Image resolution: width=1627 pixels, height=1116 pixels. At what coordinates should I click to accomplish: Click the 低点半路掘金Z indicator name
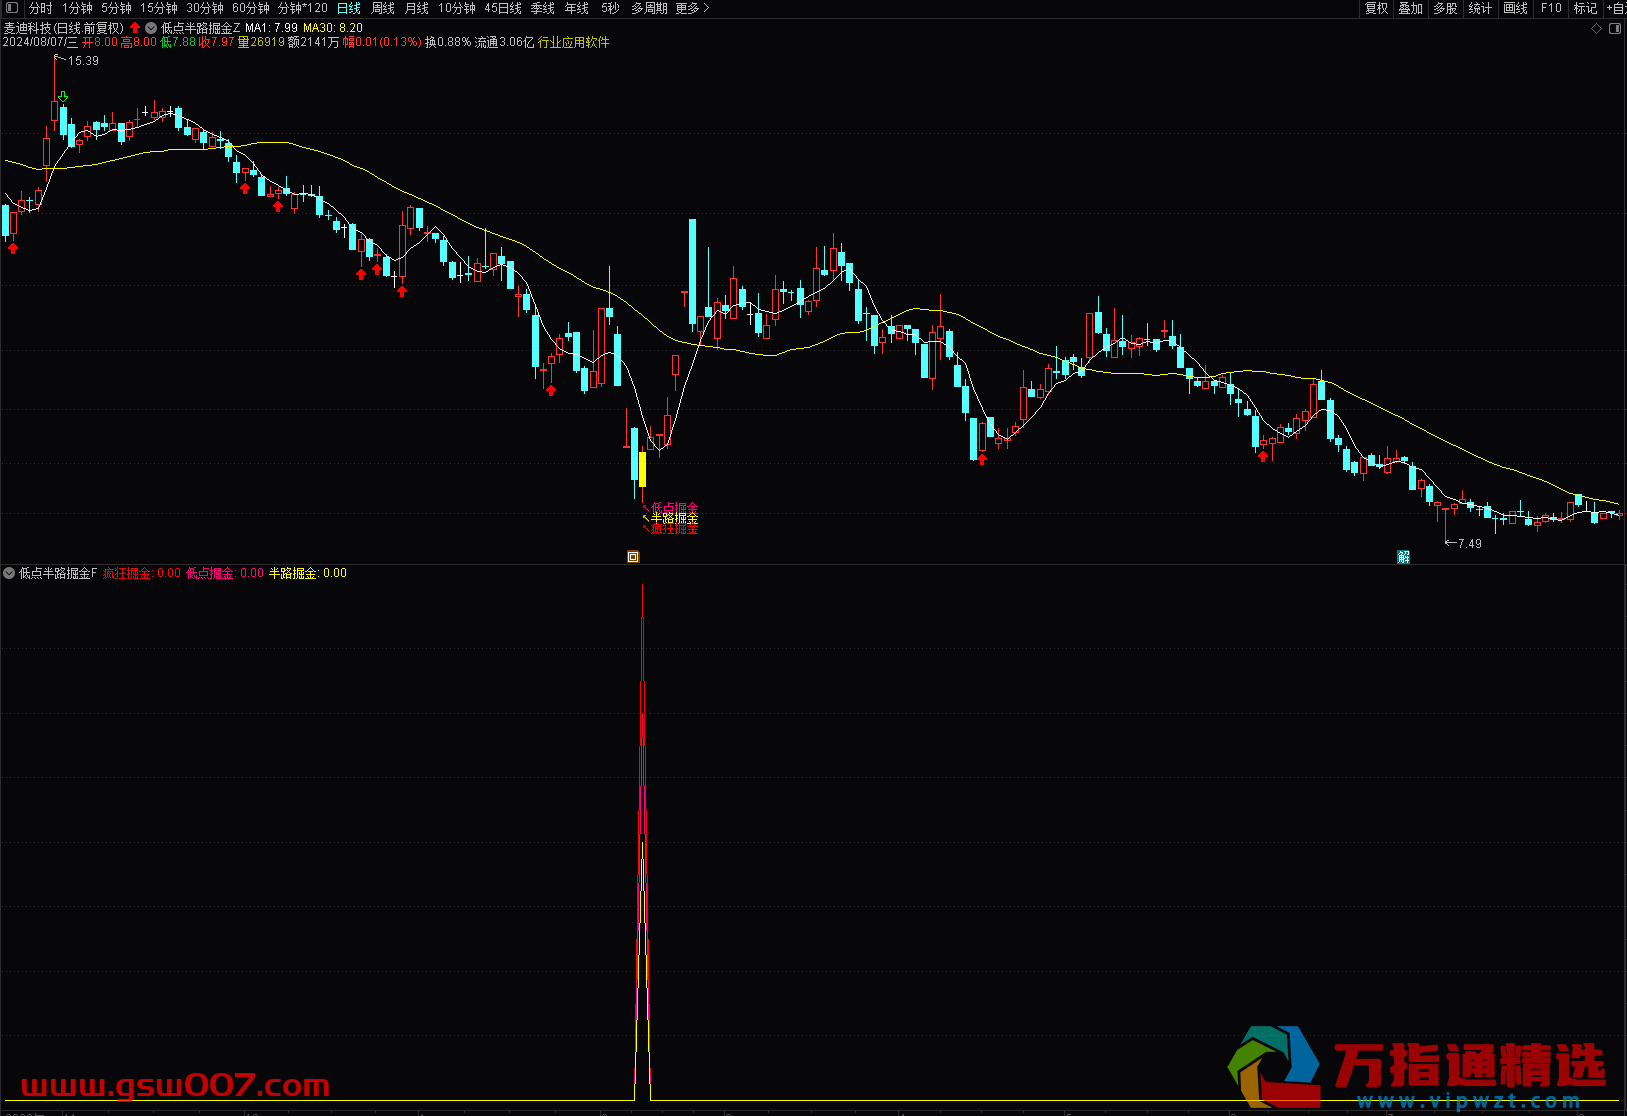click(x=200, y=28)
